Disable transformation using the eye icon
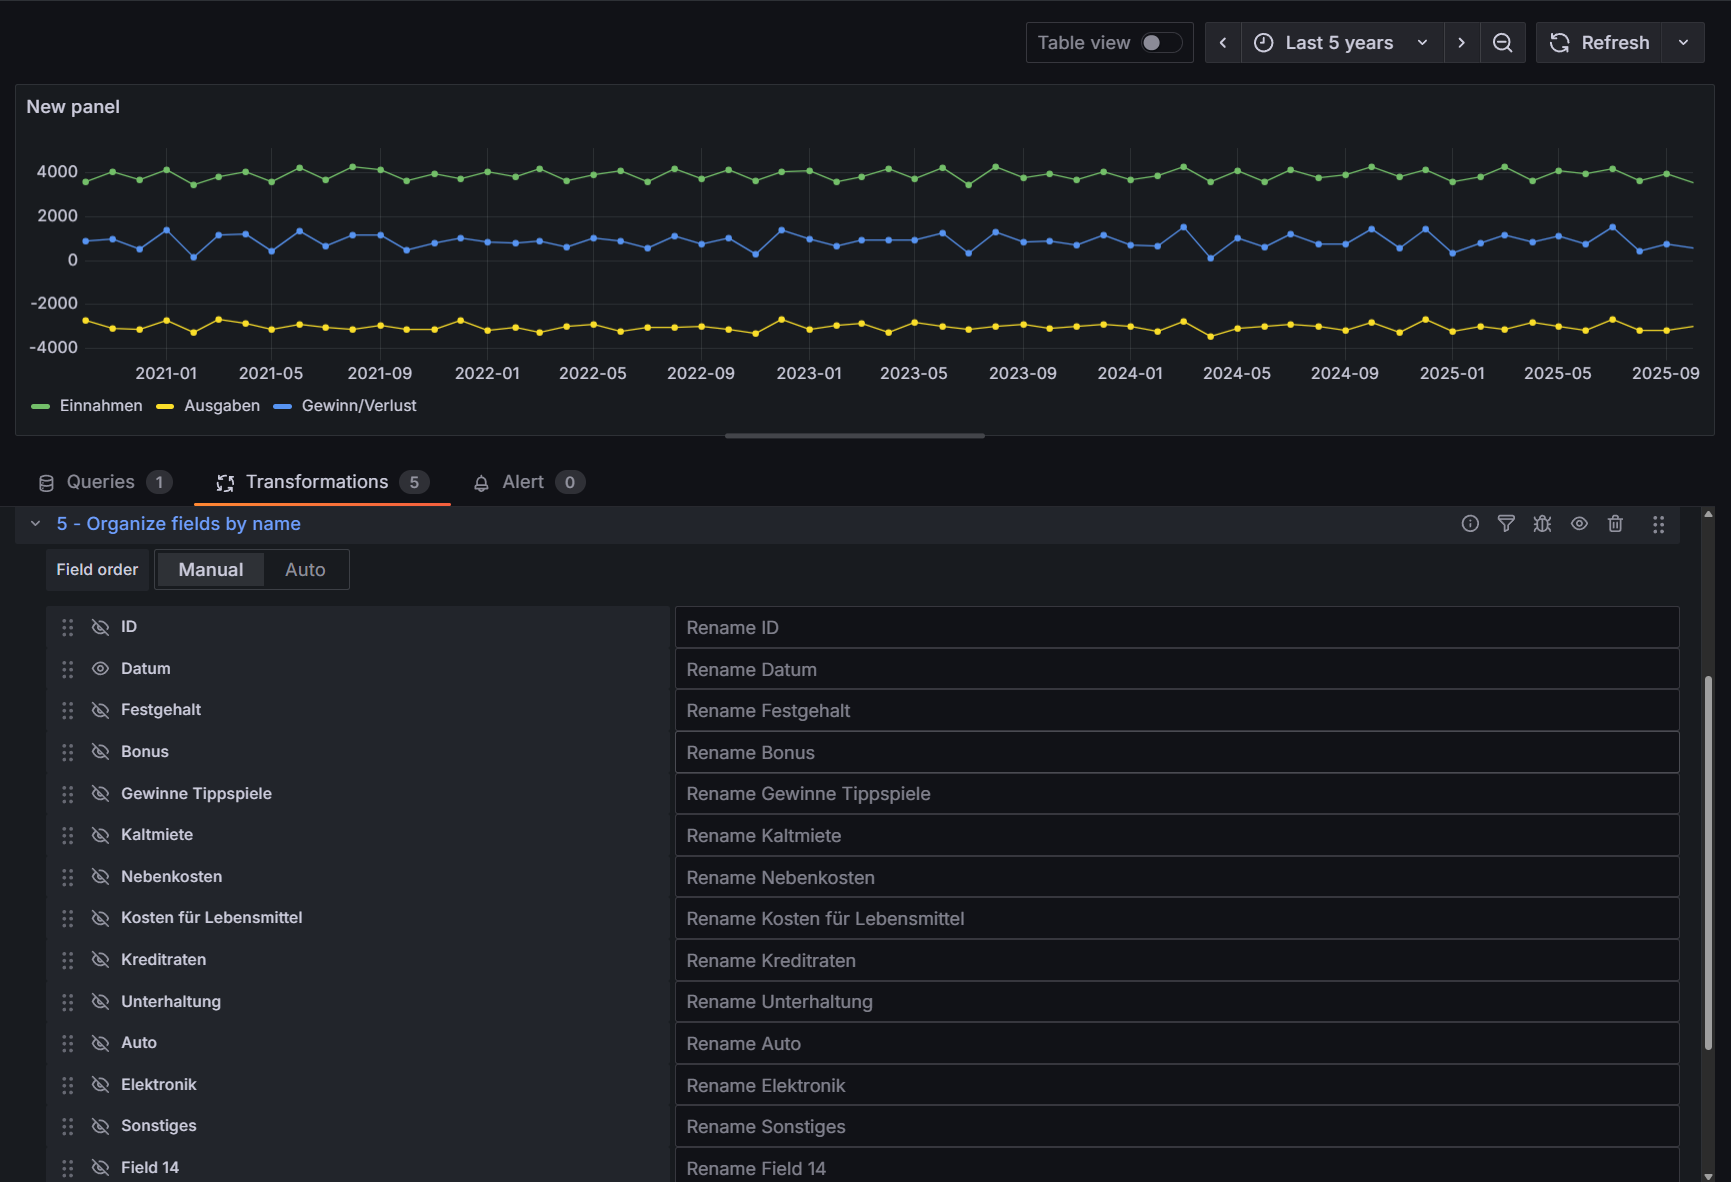The height and width of the screenshot is (1182, 1731). [x=1579, y=524]
